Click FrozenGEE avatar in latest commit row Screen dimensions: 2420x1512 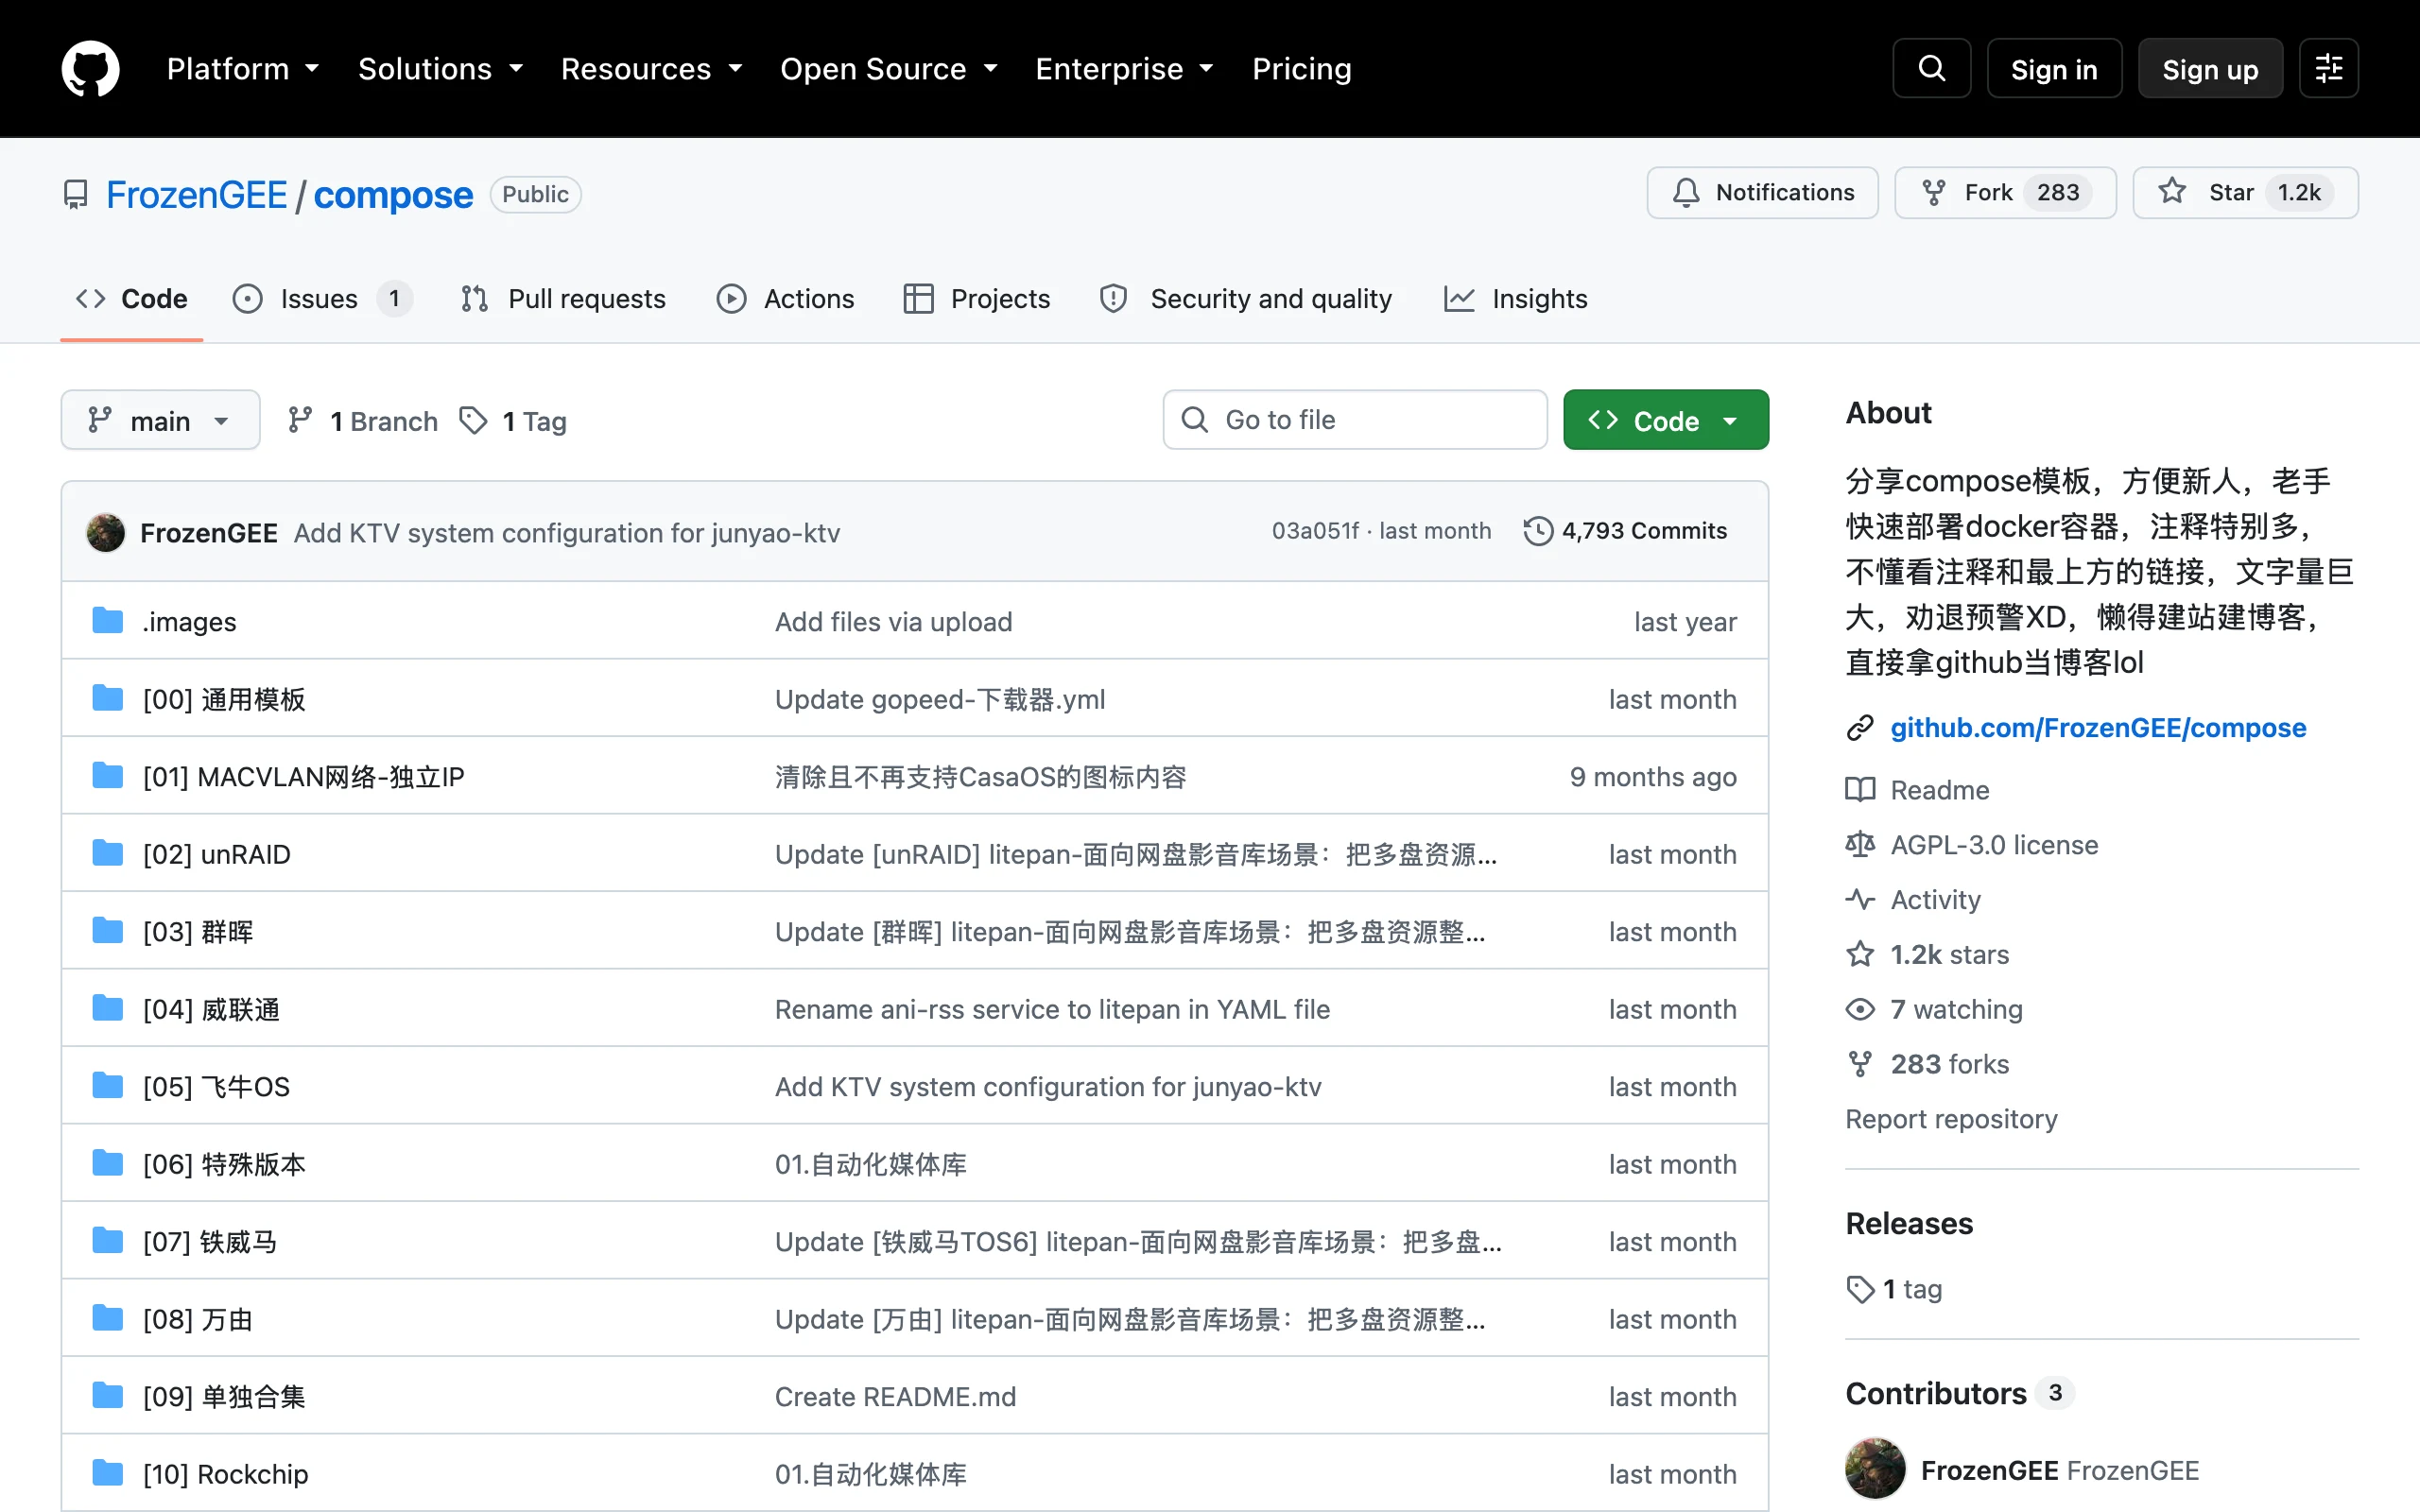105,532
